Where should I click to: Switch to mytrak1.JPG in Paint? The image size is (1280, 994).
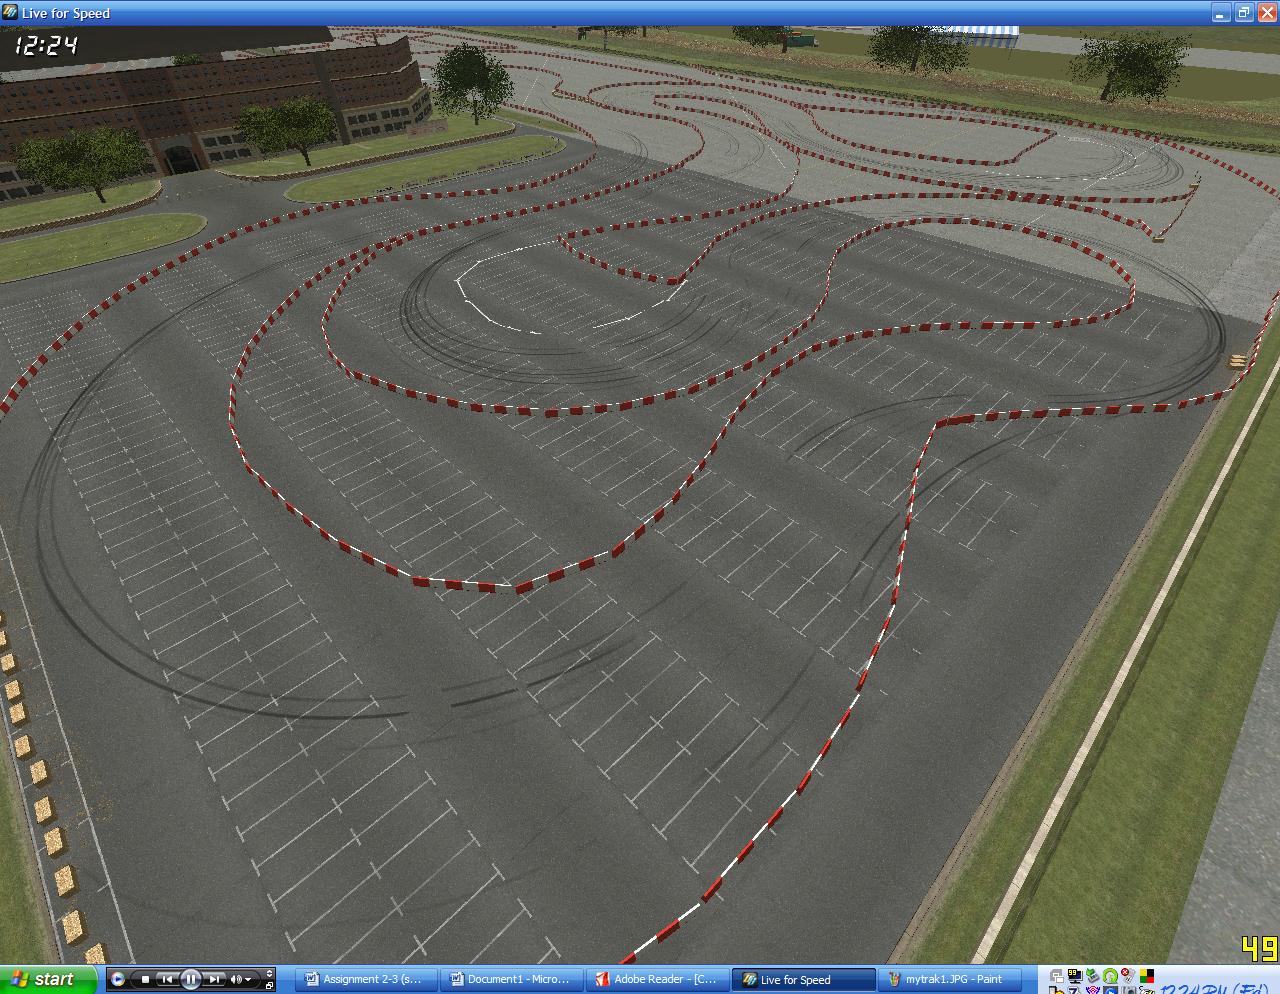[x=949, y=979]
